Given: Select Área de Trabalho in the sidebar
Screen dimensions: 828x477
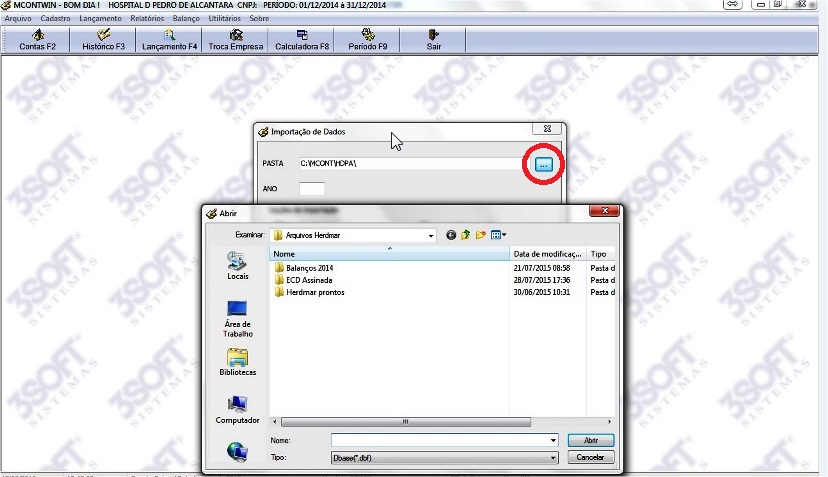Looking at the screenshot, I should 237,319.
